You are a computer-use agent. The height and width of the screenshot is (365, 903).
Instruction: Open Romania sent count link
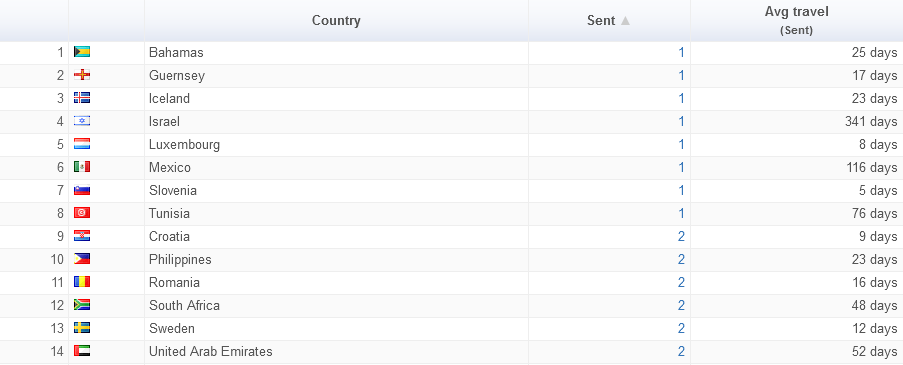[681, 283]
